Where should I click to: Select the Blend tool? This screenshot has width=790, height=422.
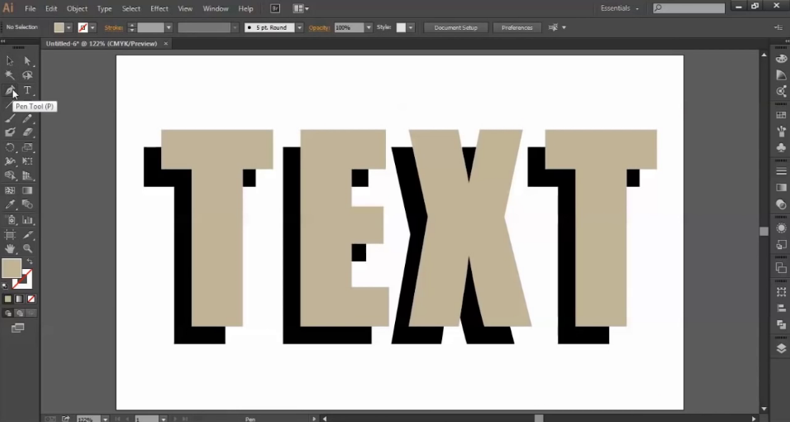pos(27,204)
